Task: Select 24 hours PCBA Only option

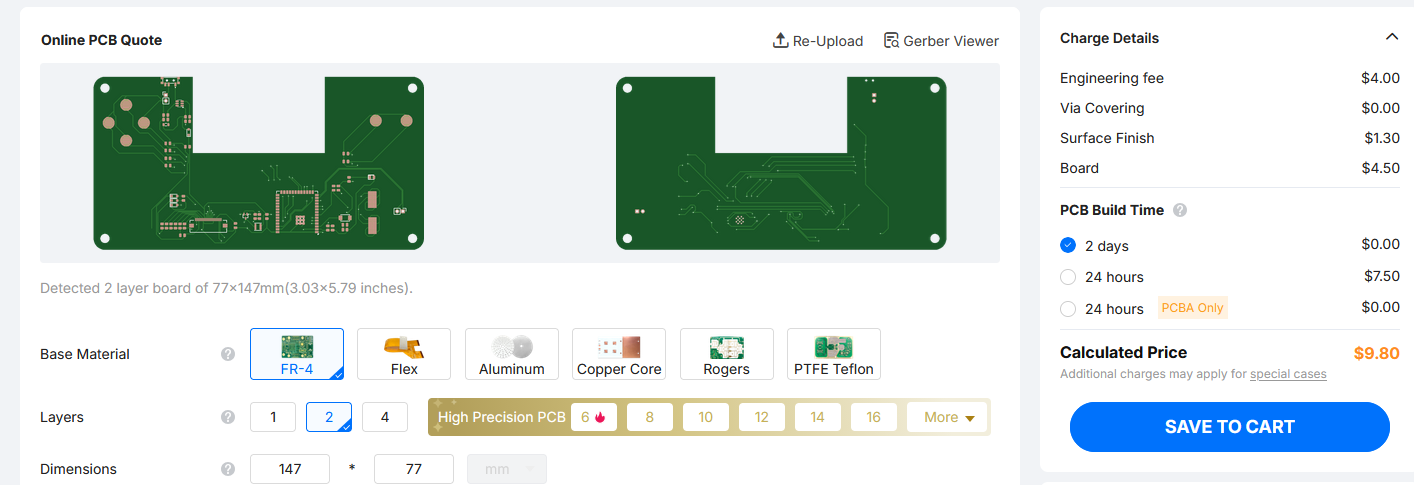Action: (1068, 309)
